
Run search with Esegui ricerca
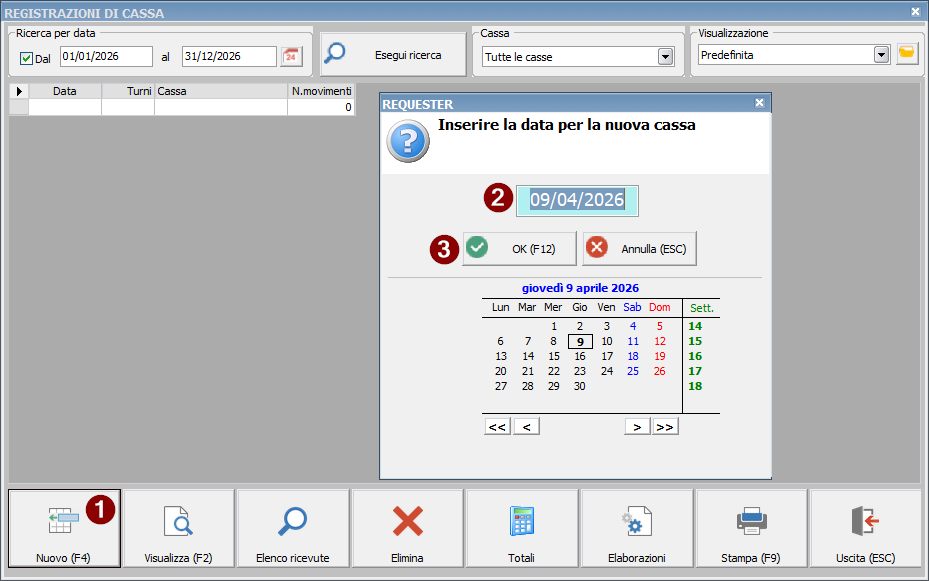(394, 56)
